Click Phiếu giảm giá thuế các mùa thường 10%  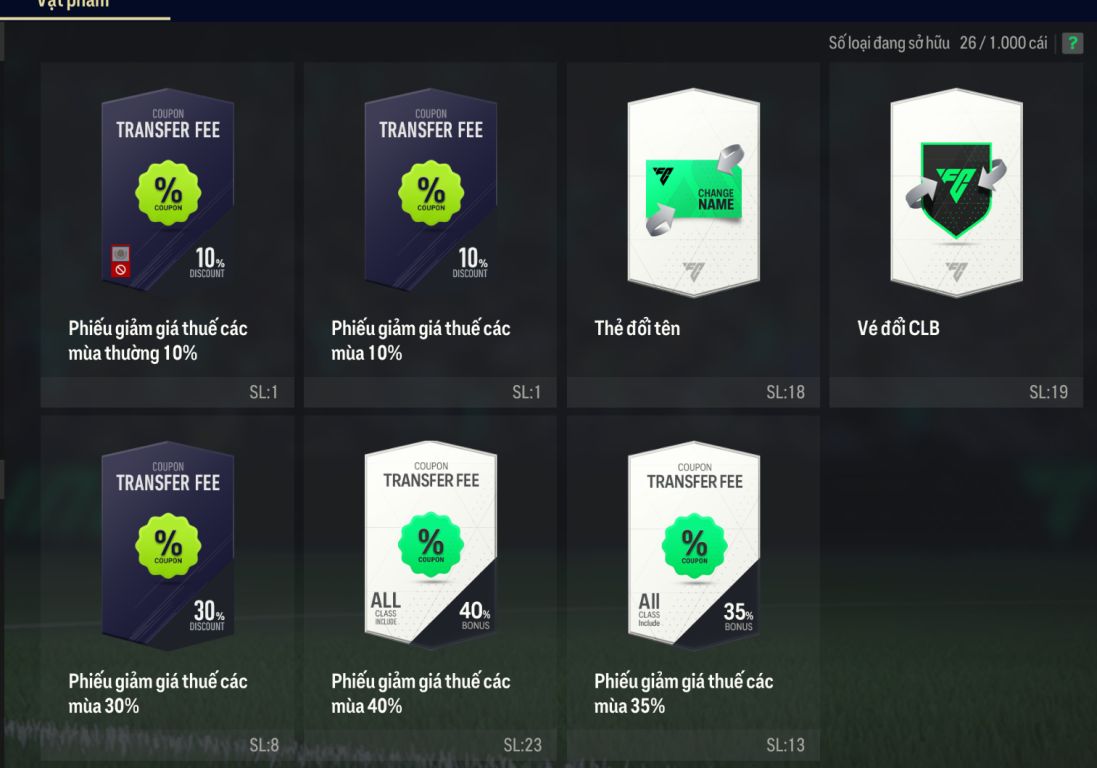point(158,341)
